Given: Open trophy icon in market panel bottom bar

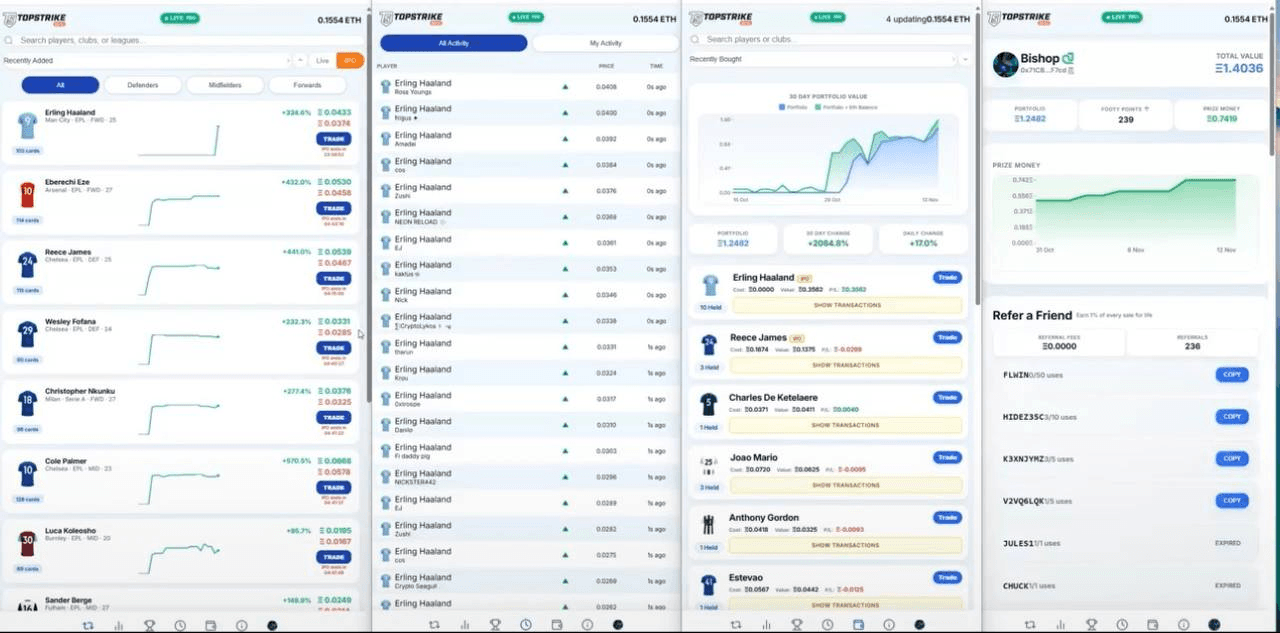Looking at the screenshot, I should (x=149, y=625).
